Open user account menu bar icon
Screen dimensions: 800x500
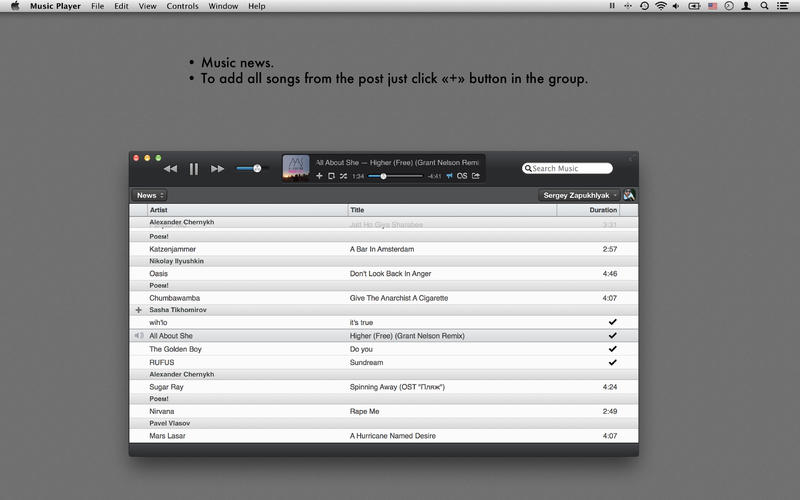[x=746, y=6]
